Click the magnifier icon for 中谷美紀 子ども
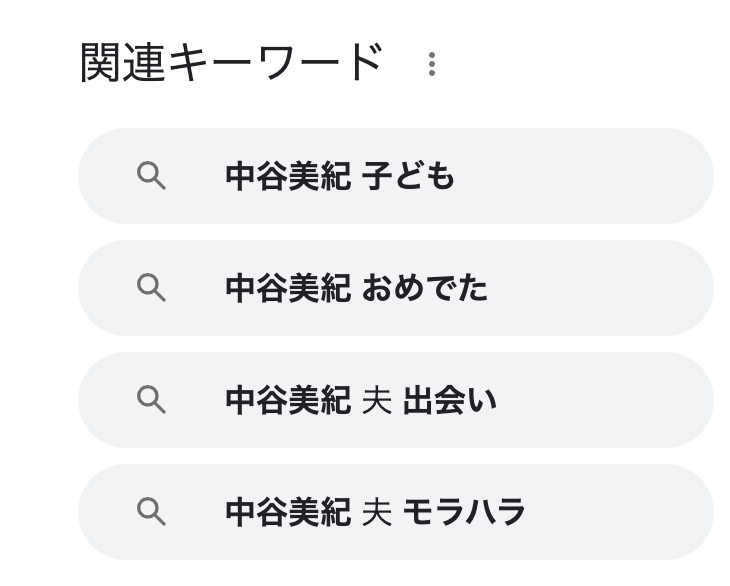730x586 pixels. pyautogui.click(x=151, y=176)
